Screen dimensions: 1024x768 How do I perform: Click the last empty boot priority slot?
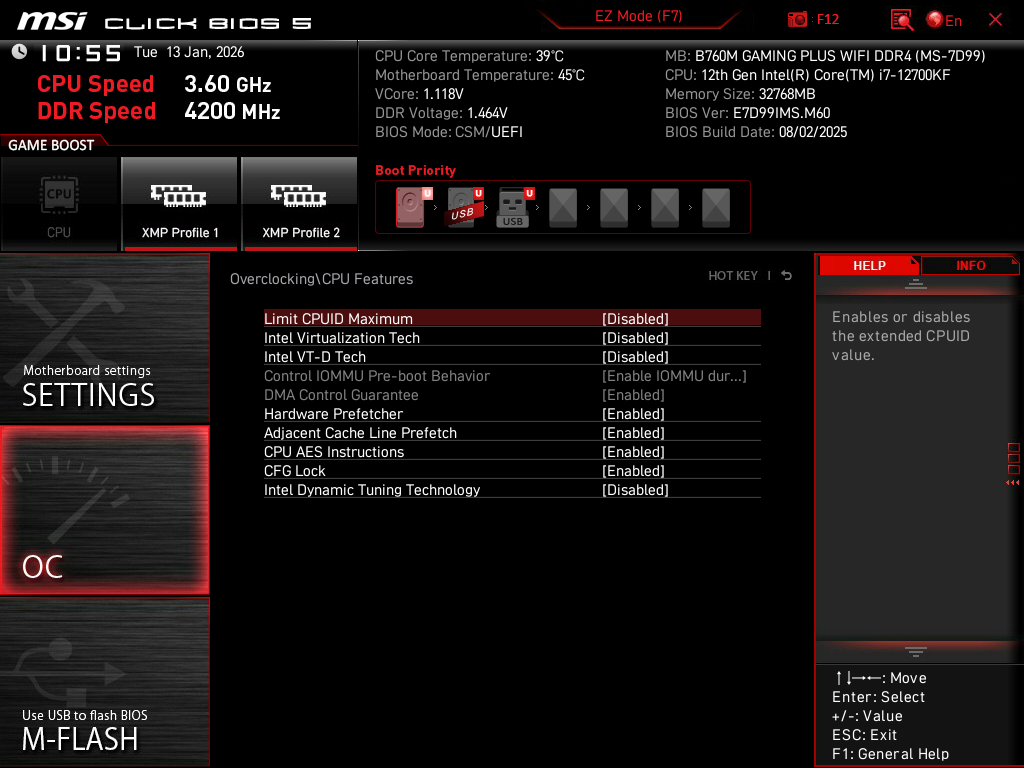coord(716,208)
